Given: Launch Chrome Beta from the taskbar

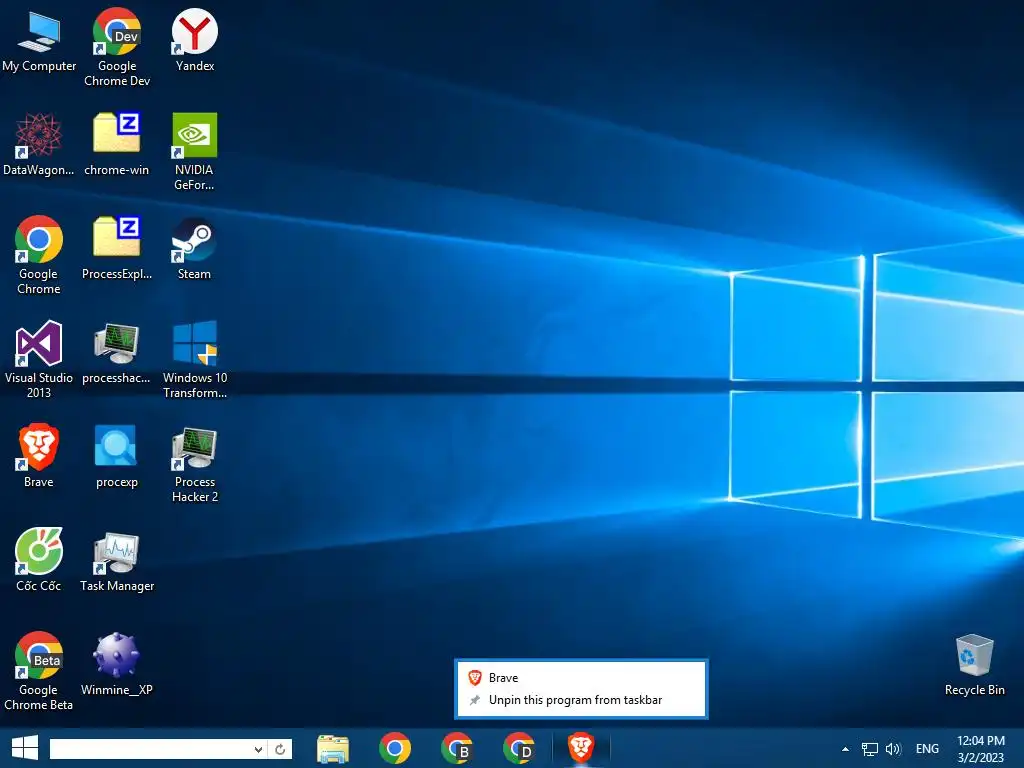Looking at the screenshot, I should pos(457,748).
